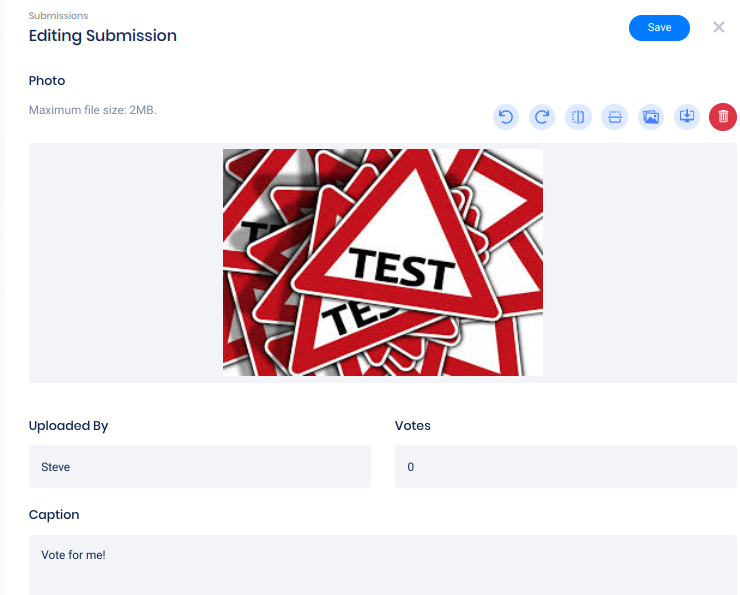
Task: Click the Uploaded By label
Action: click(x=68, y=425)
